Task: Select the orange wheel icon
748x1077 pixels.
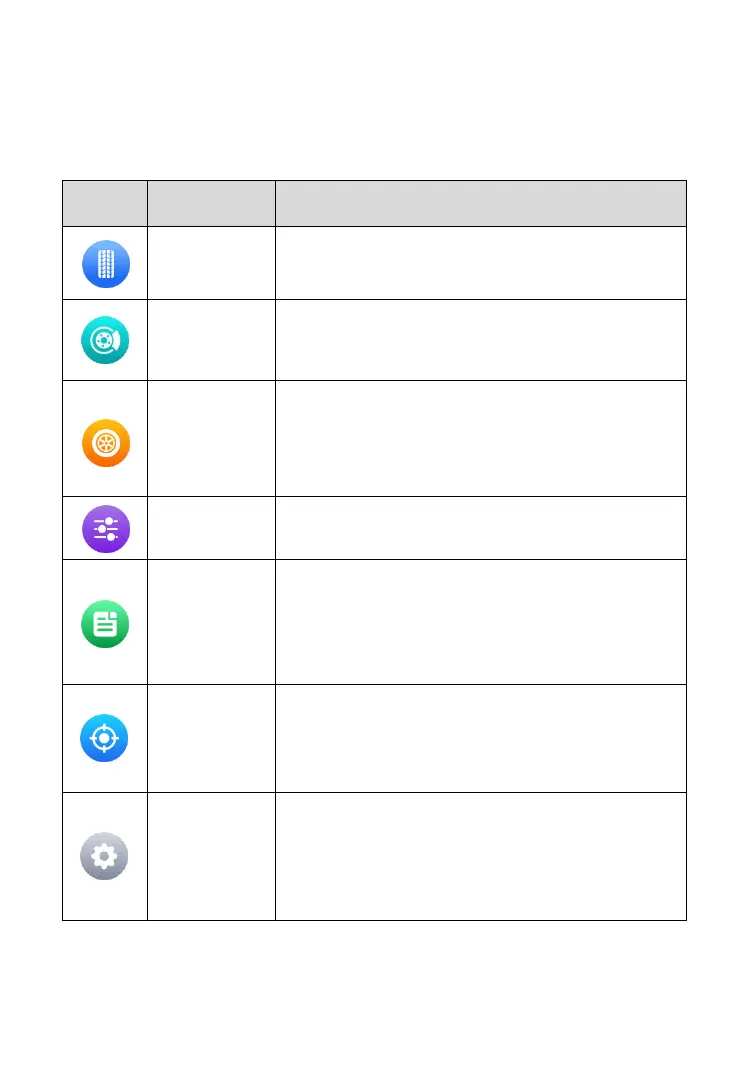Action: (105, 442)
